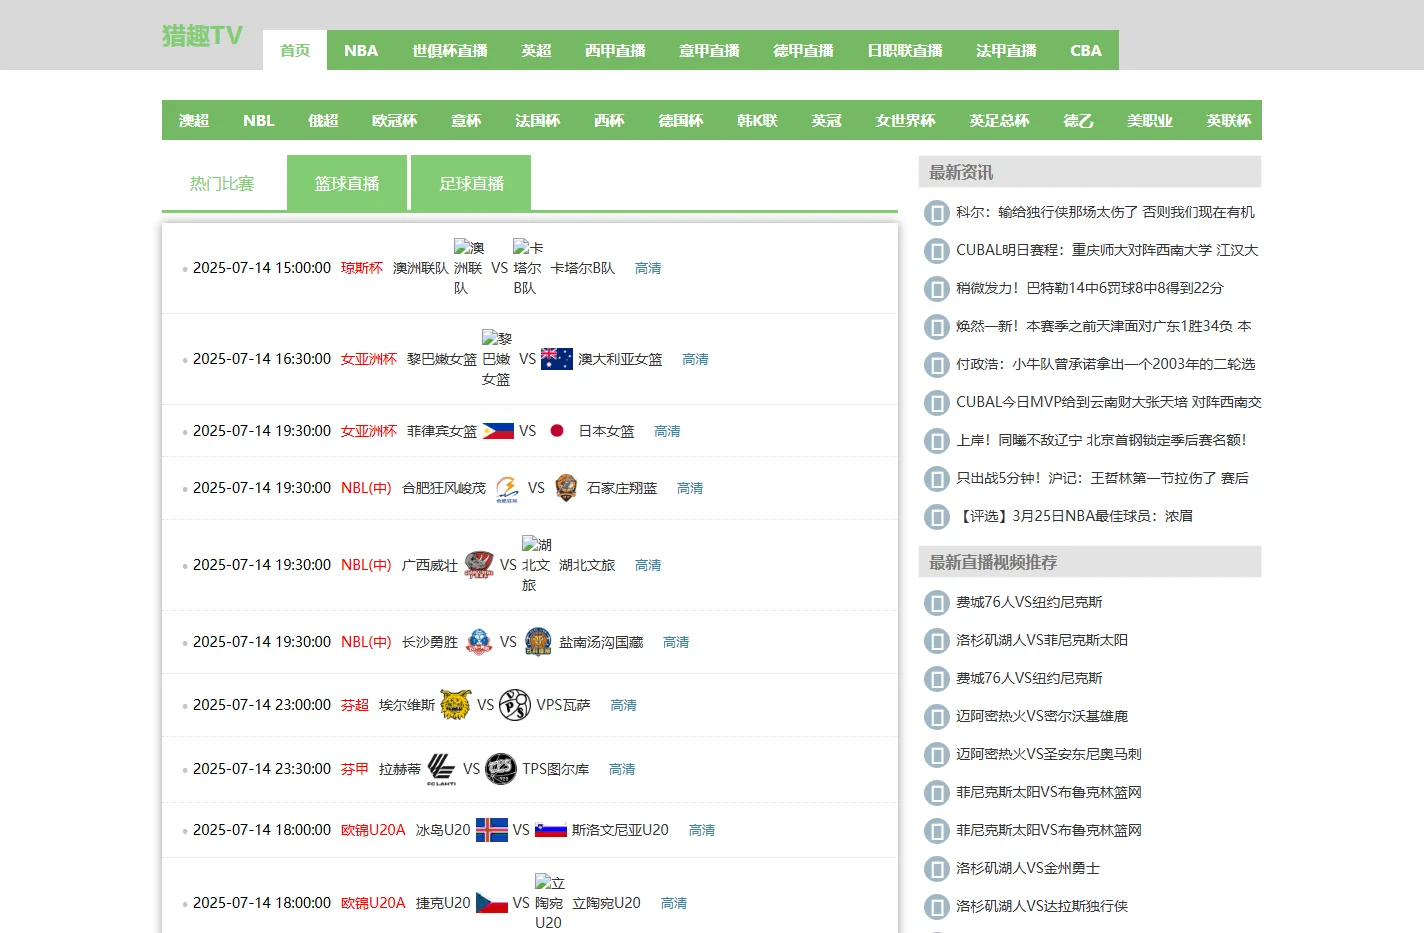Image resolution: width=1424 pixels, height=933 pixels.
Task: Select 英超 in the top navigation
Action: tap(536, 50)
